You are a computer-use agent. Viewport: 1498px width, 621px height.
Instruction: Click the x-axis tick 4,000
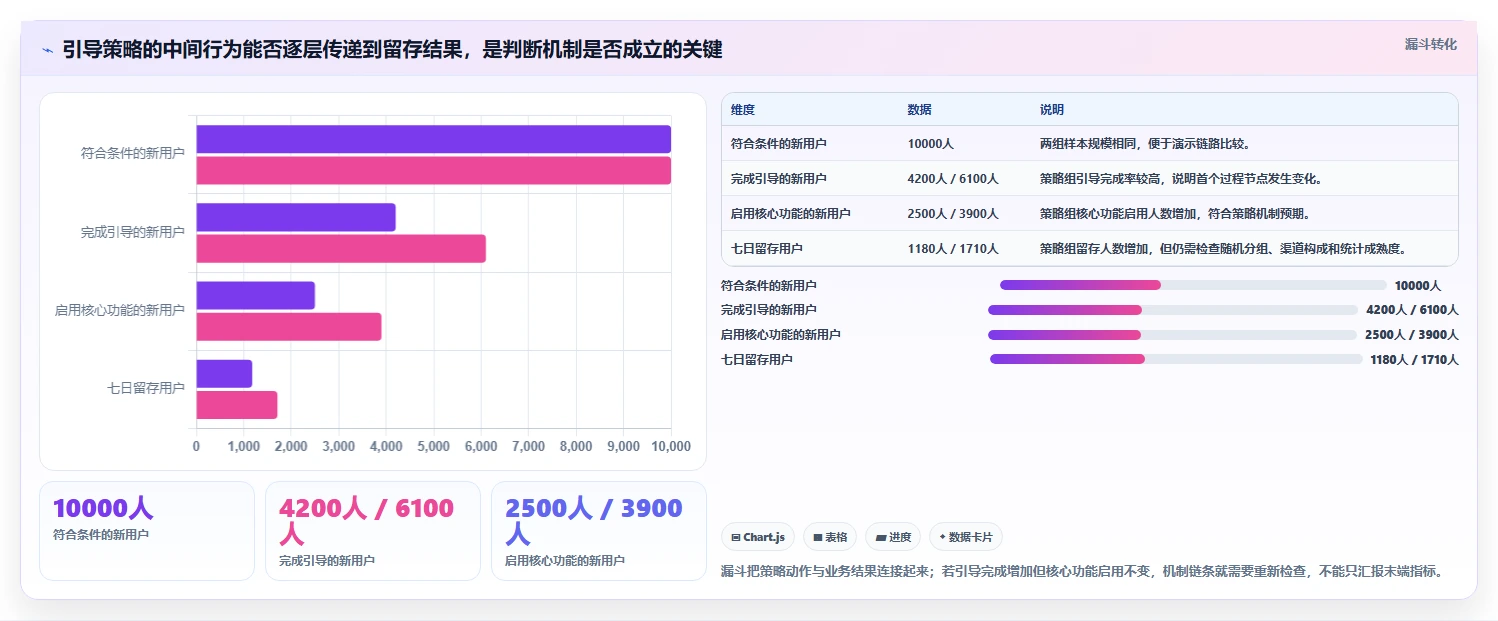[386, 446]
